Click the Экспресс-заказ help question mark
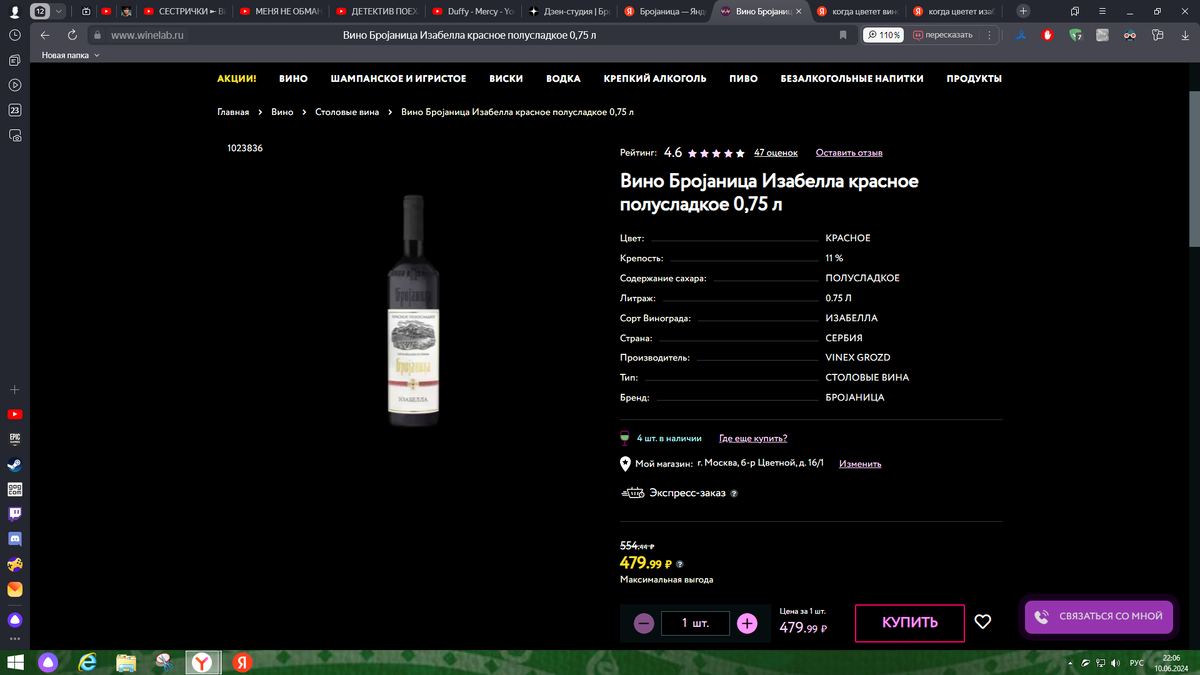Image resolution: width=1200 pixels, height=675 pixels. point(734,493)
